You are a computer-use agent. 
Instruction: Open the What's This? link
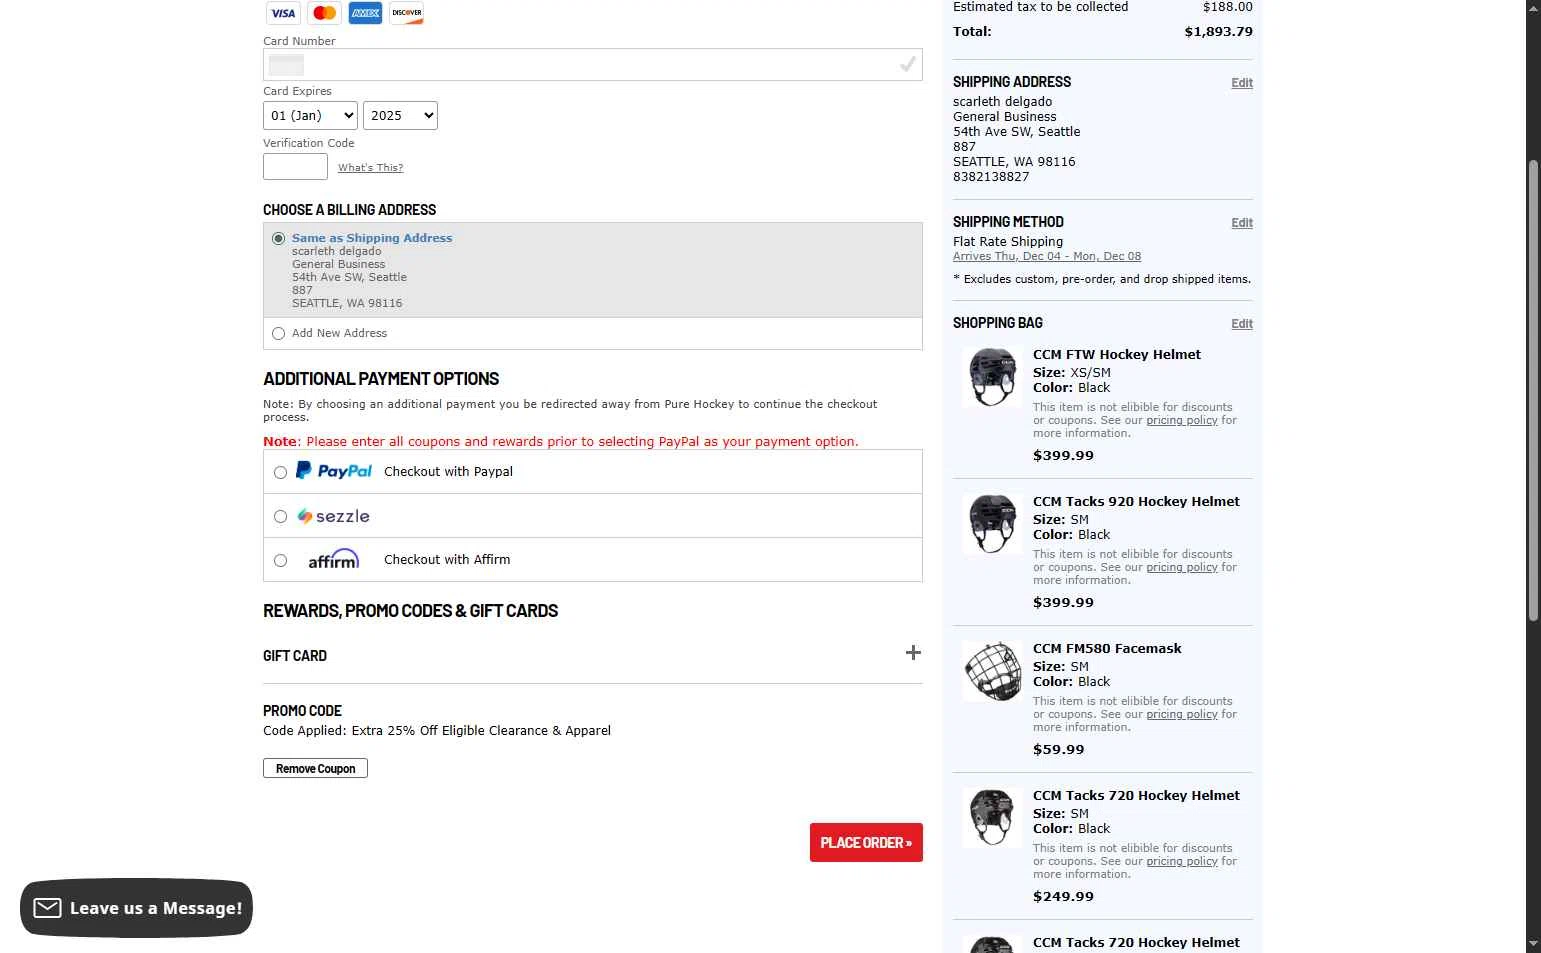point(370,167)
